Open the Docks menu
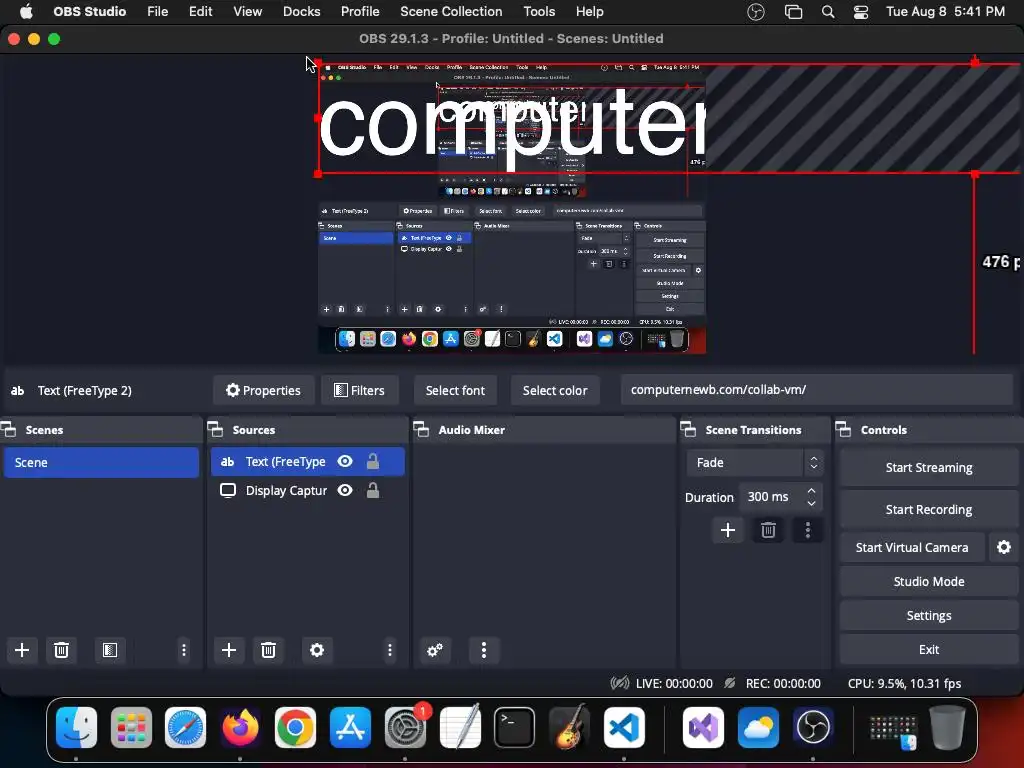This screenshot has width=1024, height=768. coord(302,12)
